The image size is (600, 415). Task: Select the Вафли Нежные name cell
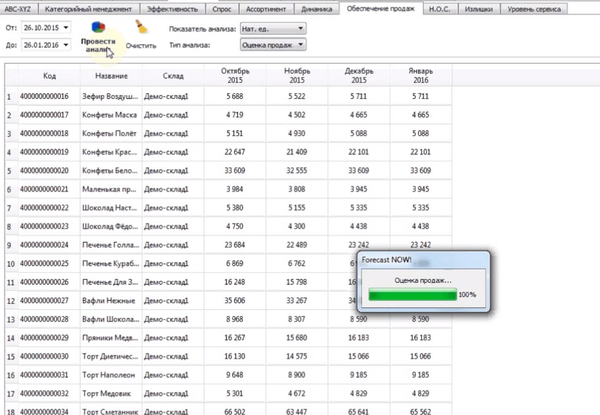pyautogui.click(x=111, y=301)
